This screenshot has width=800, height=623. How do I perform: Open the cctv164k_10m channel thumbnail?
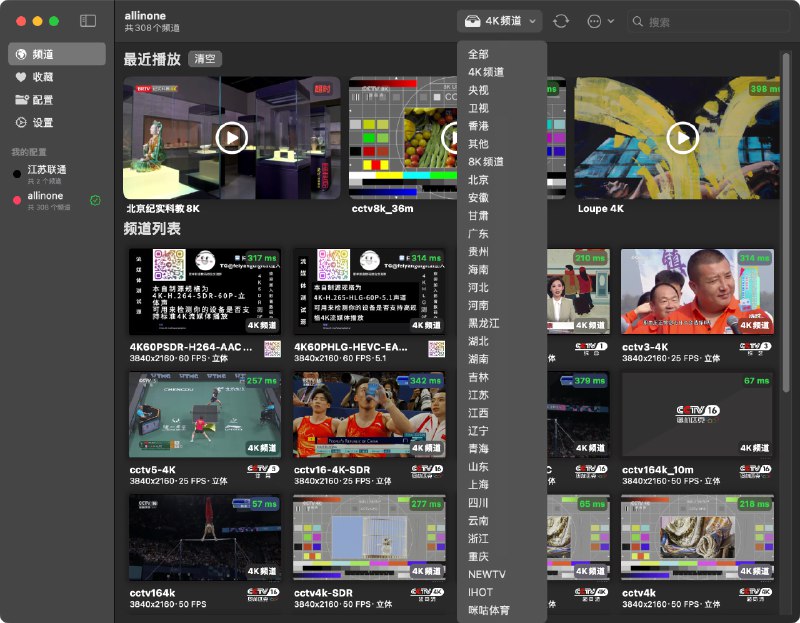point(697,414)
